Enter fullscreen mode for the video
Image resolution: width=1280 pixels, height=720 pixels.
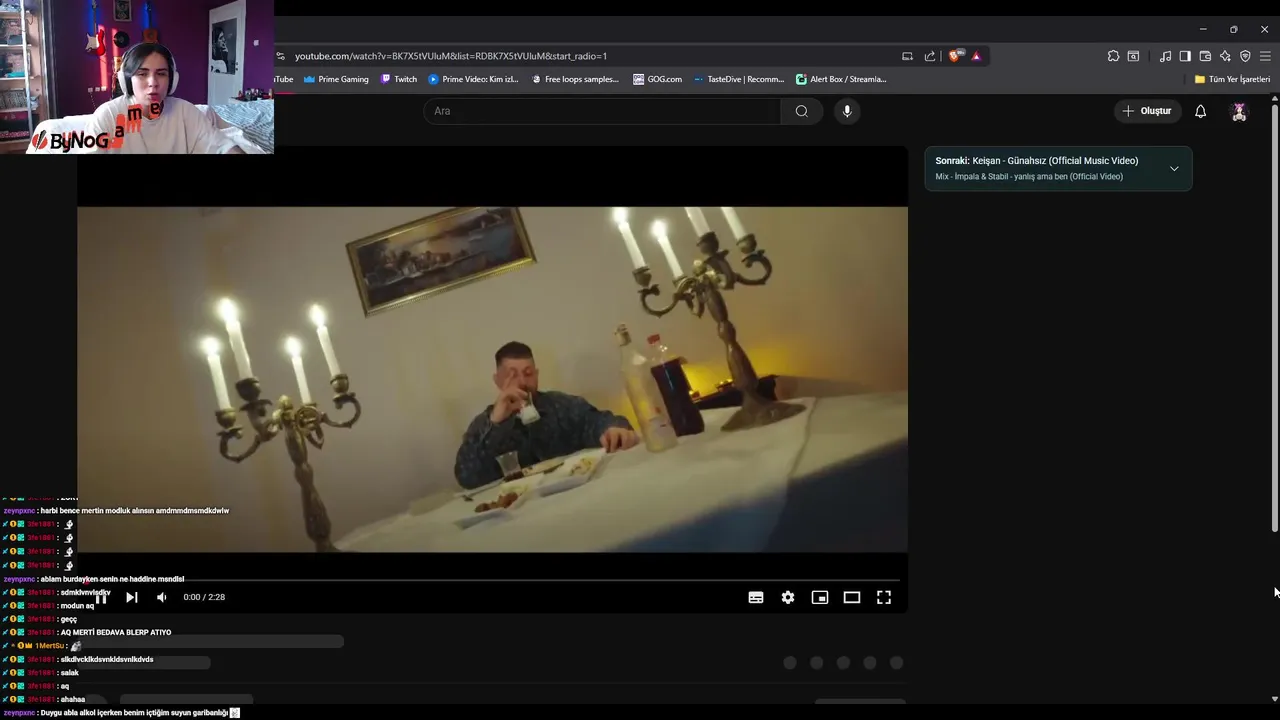pyautogui.click(x=884, y=597)
